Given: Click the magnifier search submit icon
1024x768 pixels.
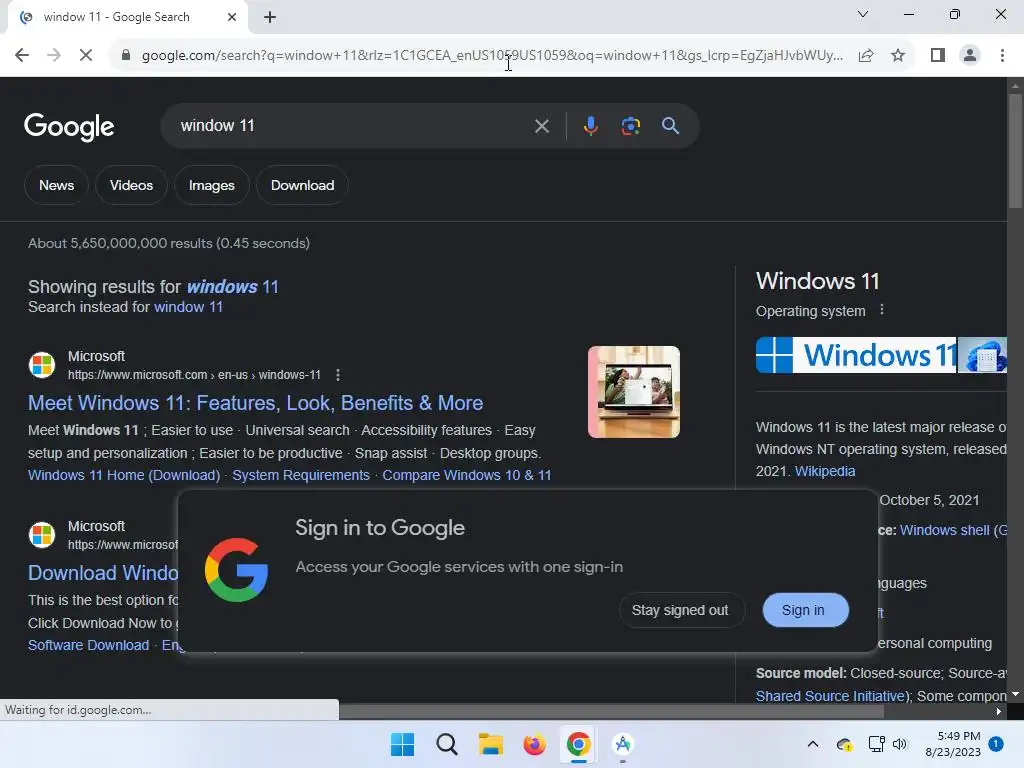Looking at the screenshot, I should 670,126.
